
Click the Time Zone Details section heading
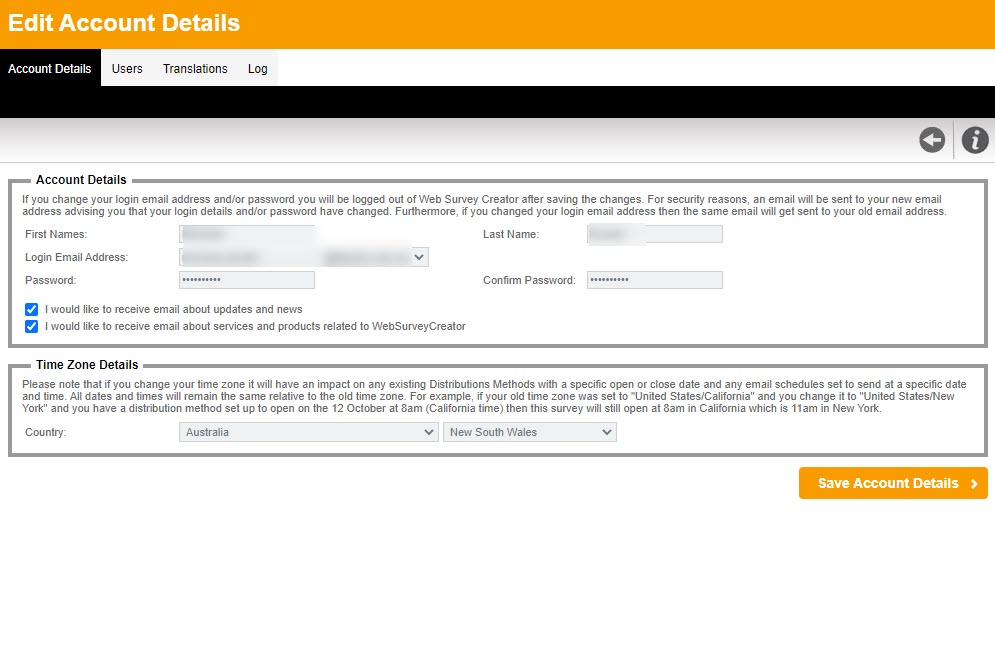[x=87, y=364]
